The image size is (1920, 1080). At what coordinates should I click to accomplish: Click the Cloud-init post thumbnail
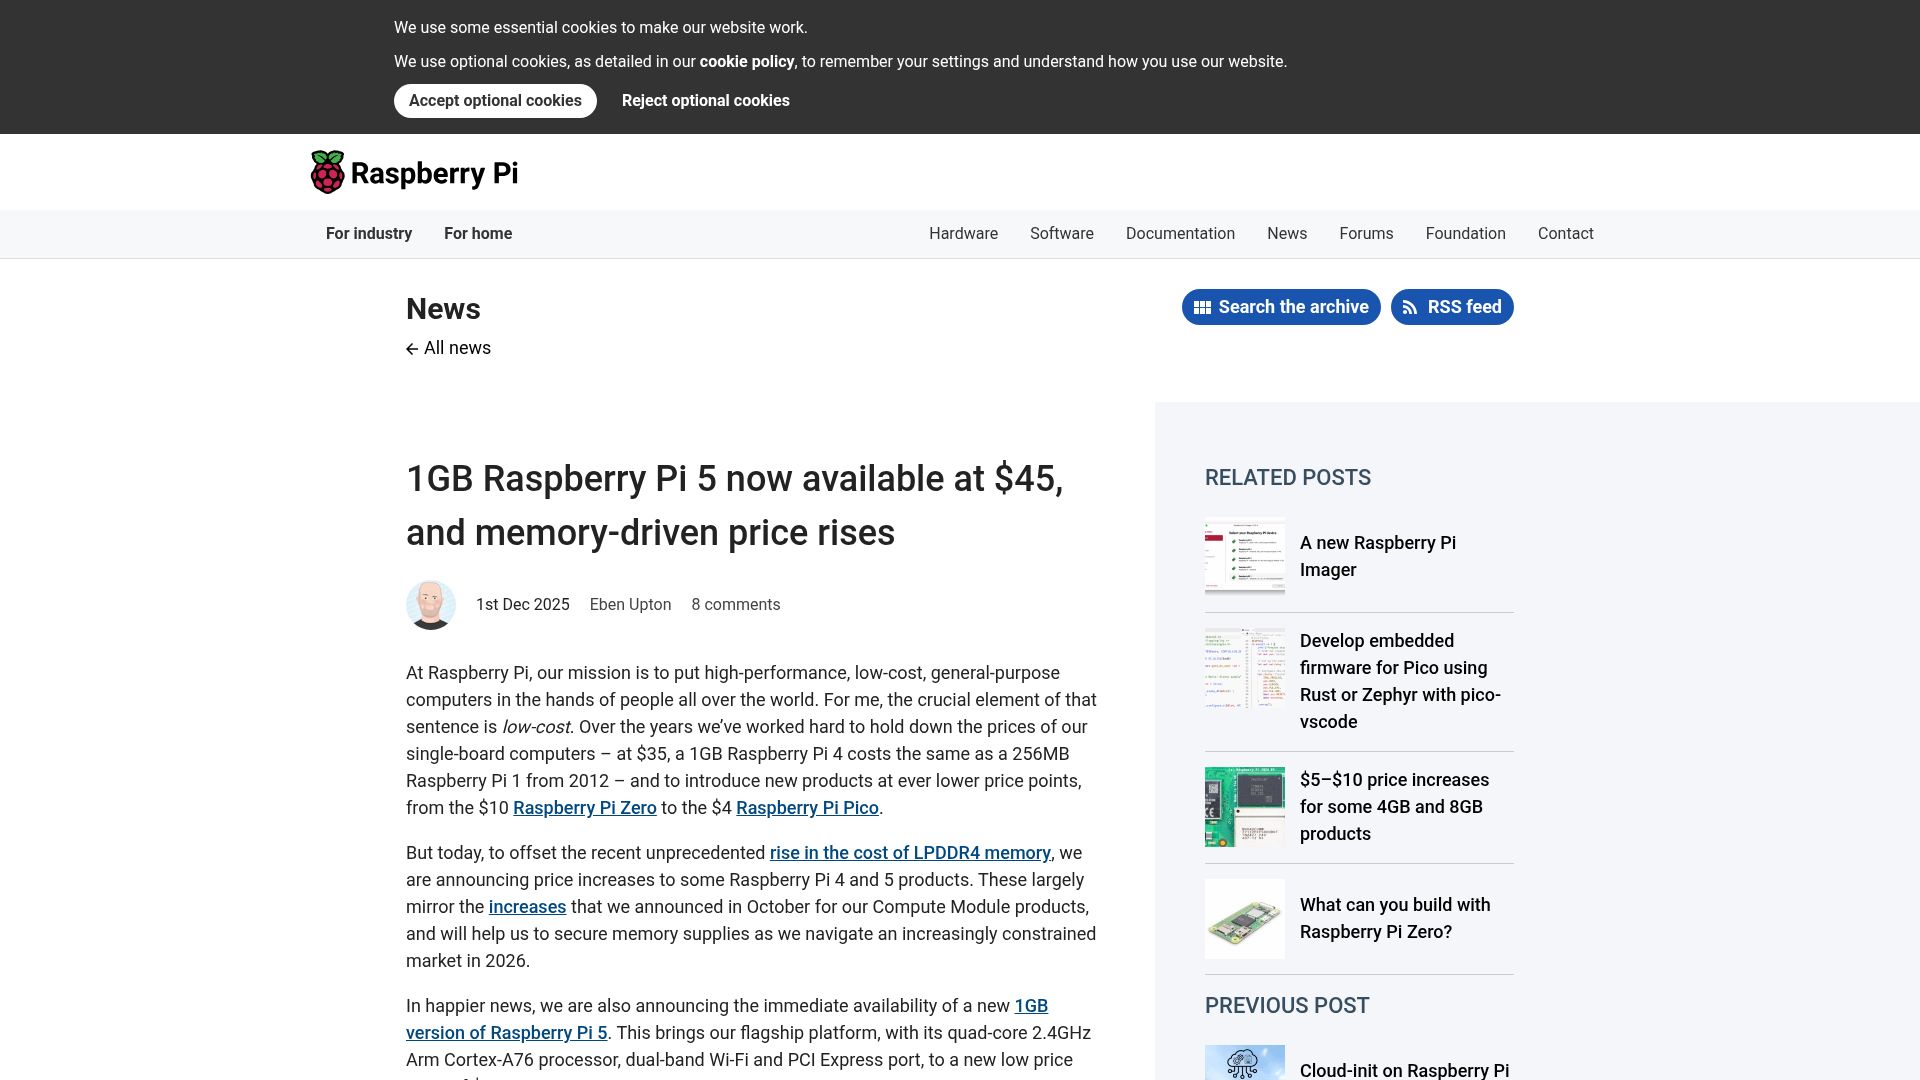pos(1245,1063)
